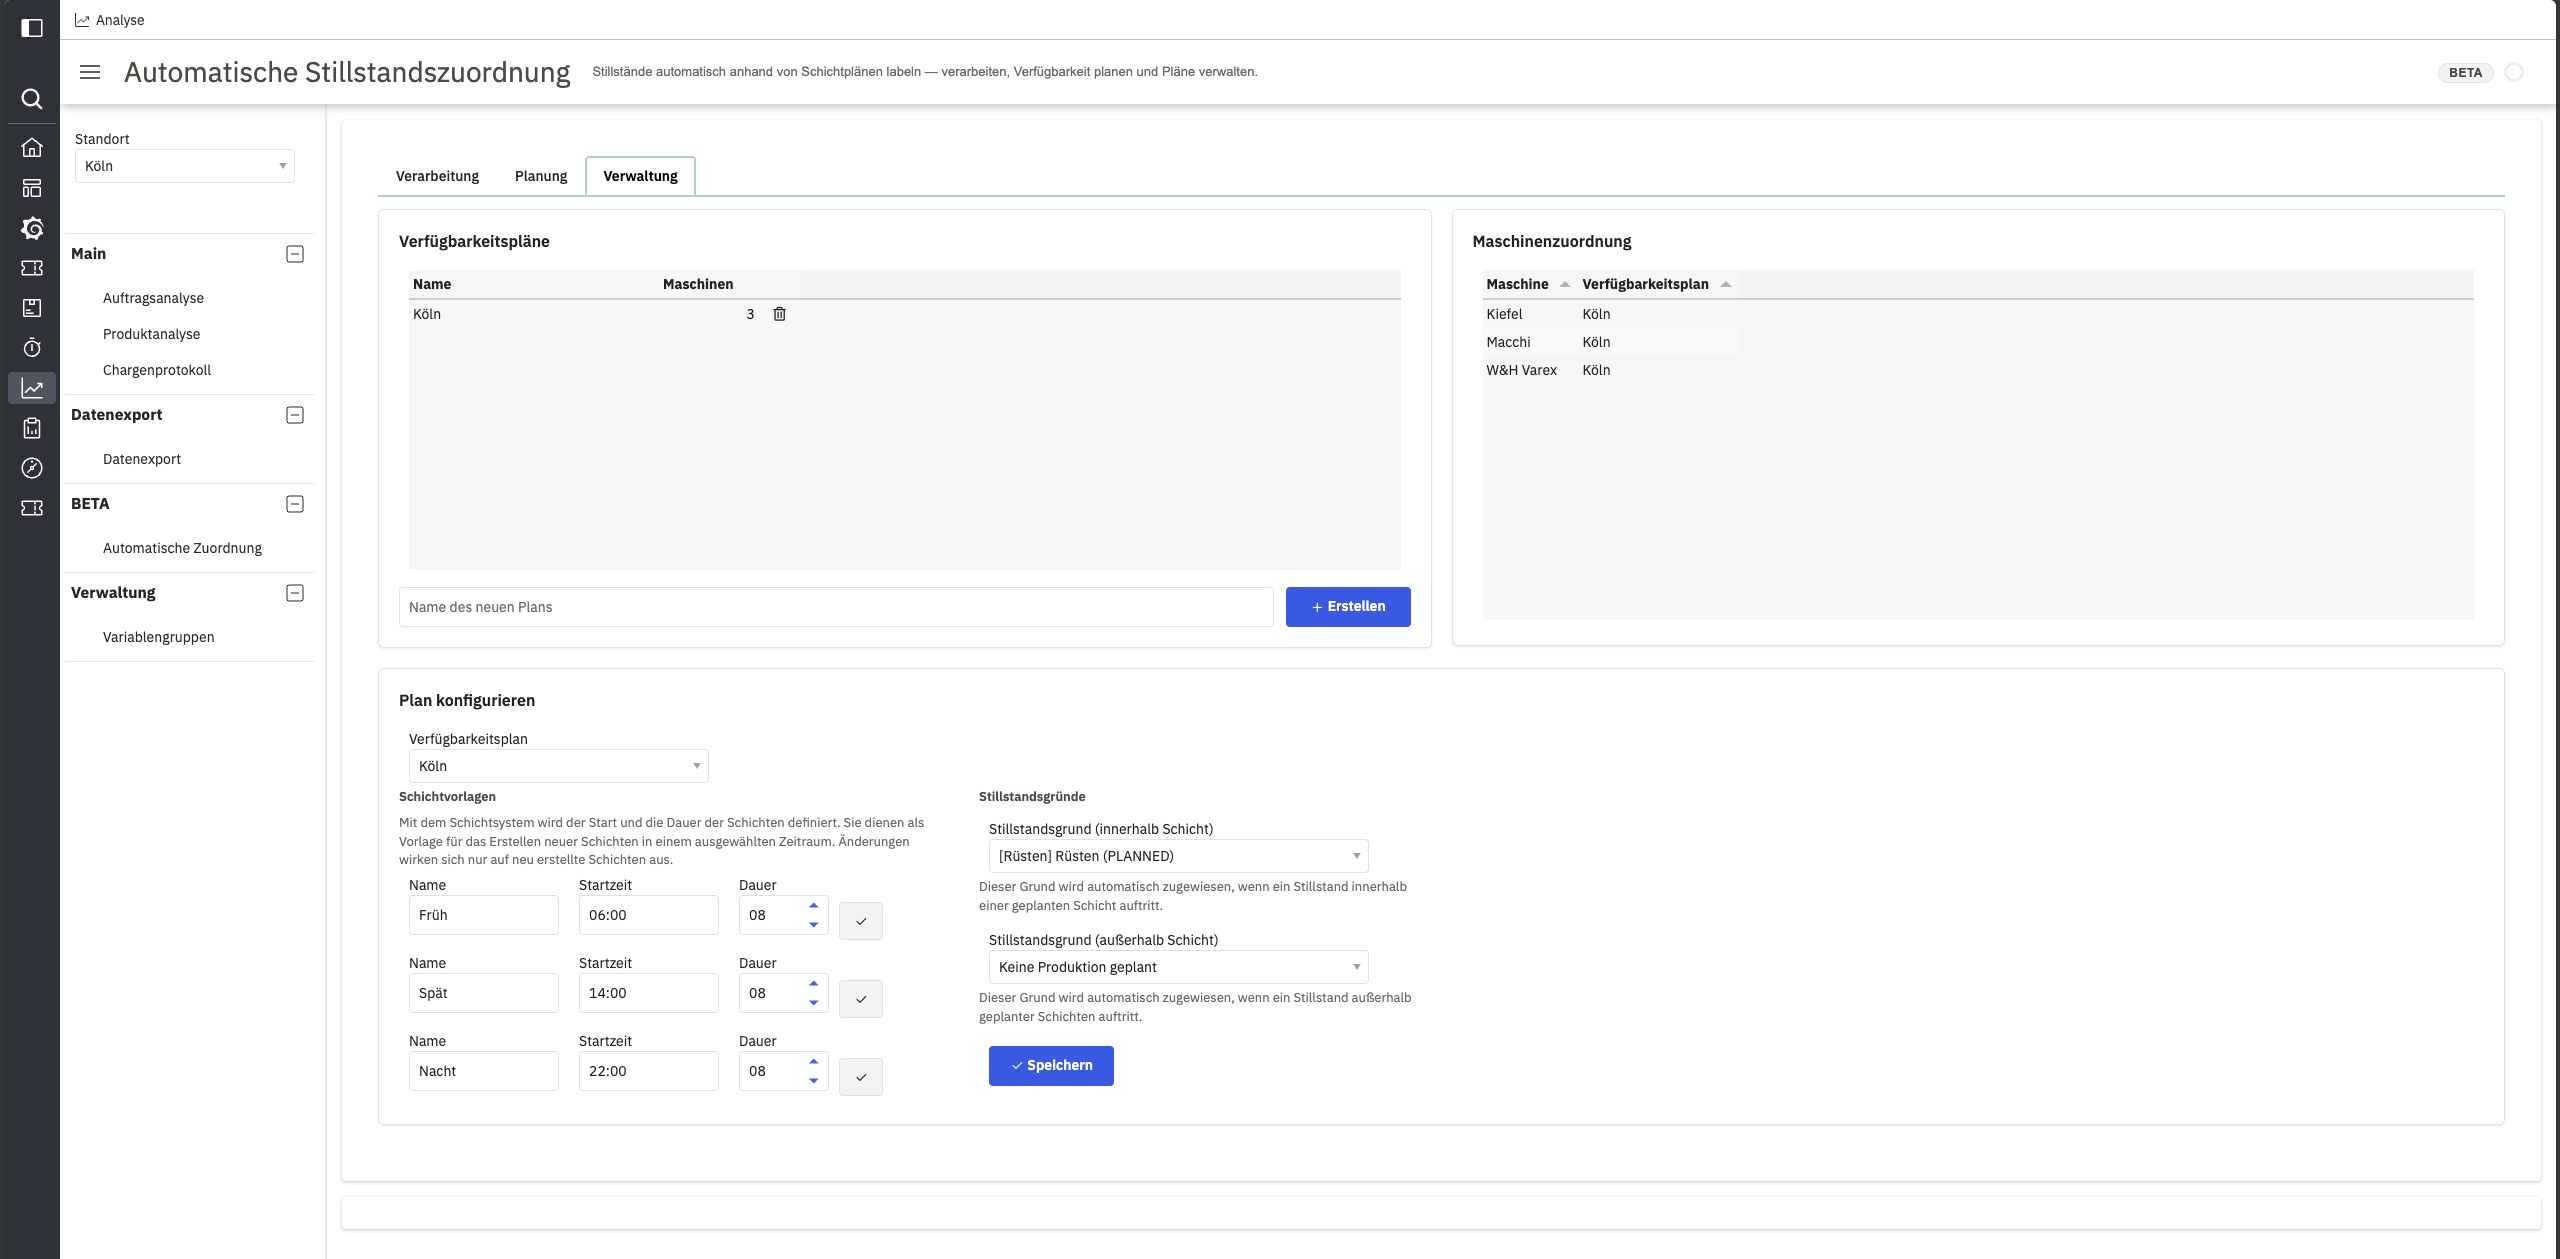Collapse the Main section
This screenshot has height=1259, width=2560.
295,254
